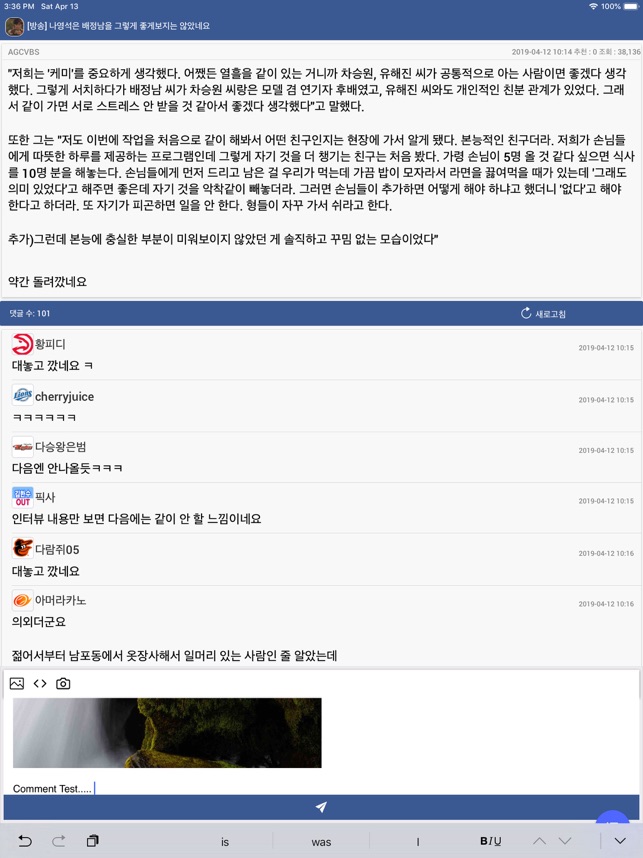Tap the keyboard redo arrow icon
Screen dimensions: 643x858
click(59, 841)
